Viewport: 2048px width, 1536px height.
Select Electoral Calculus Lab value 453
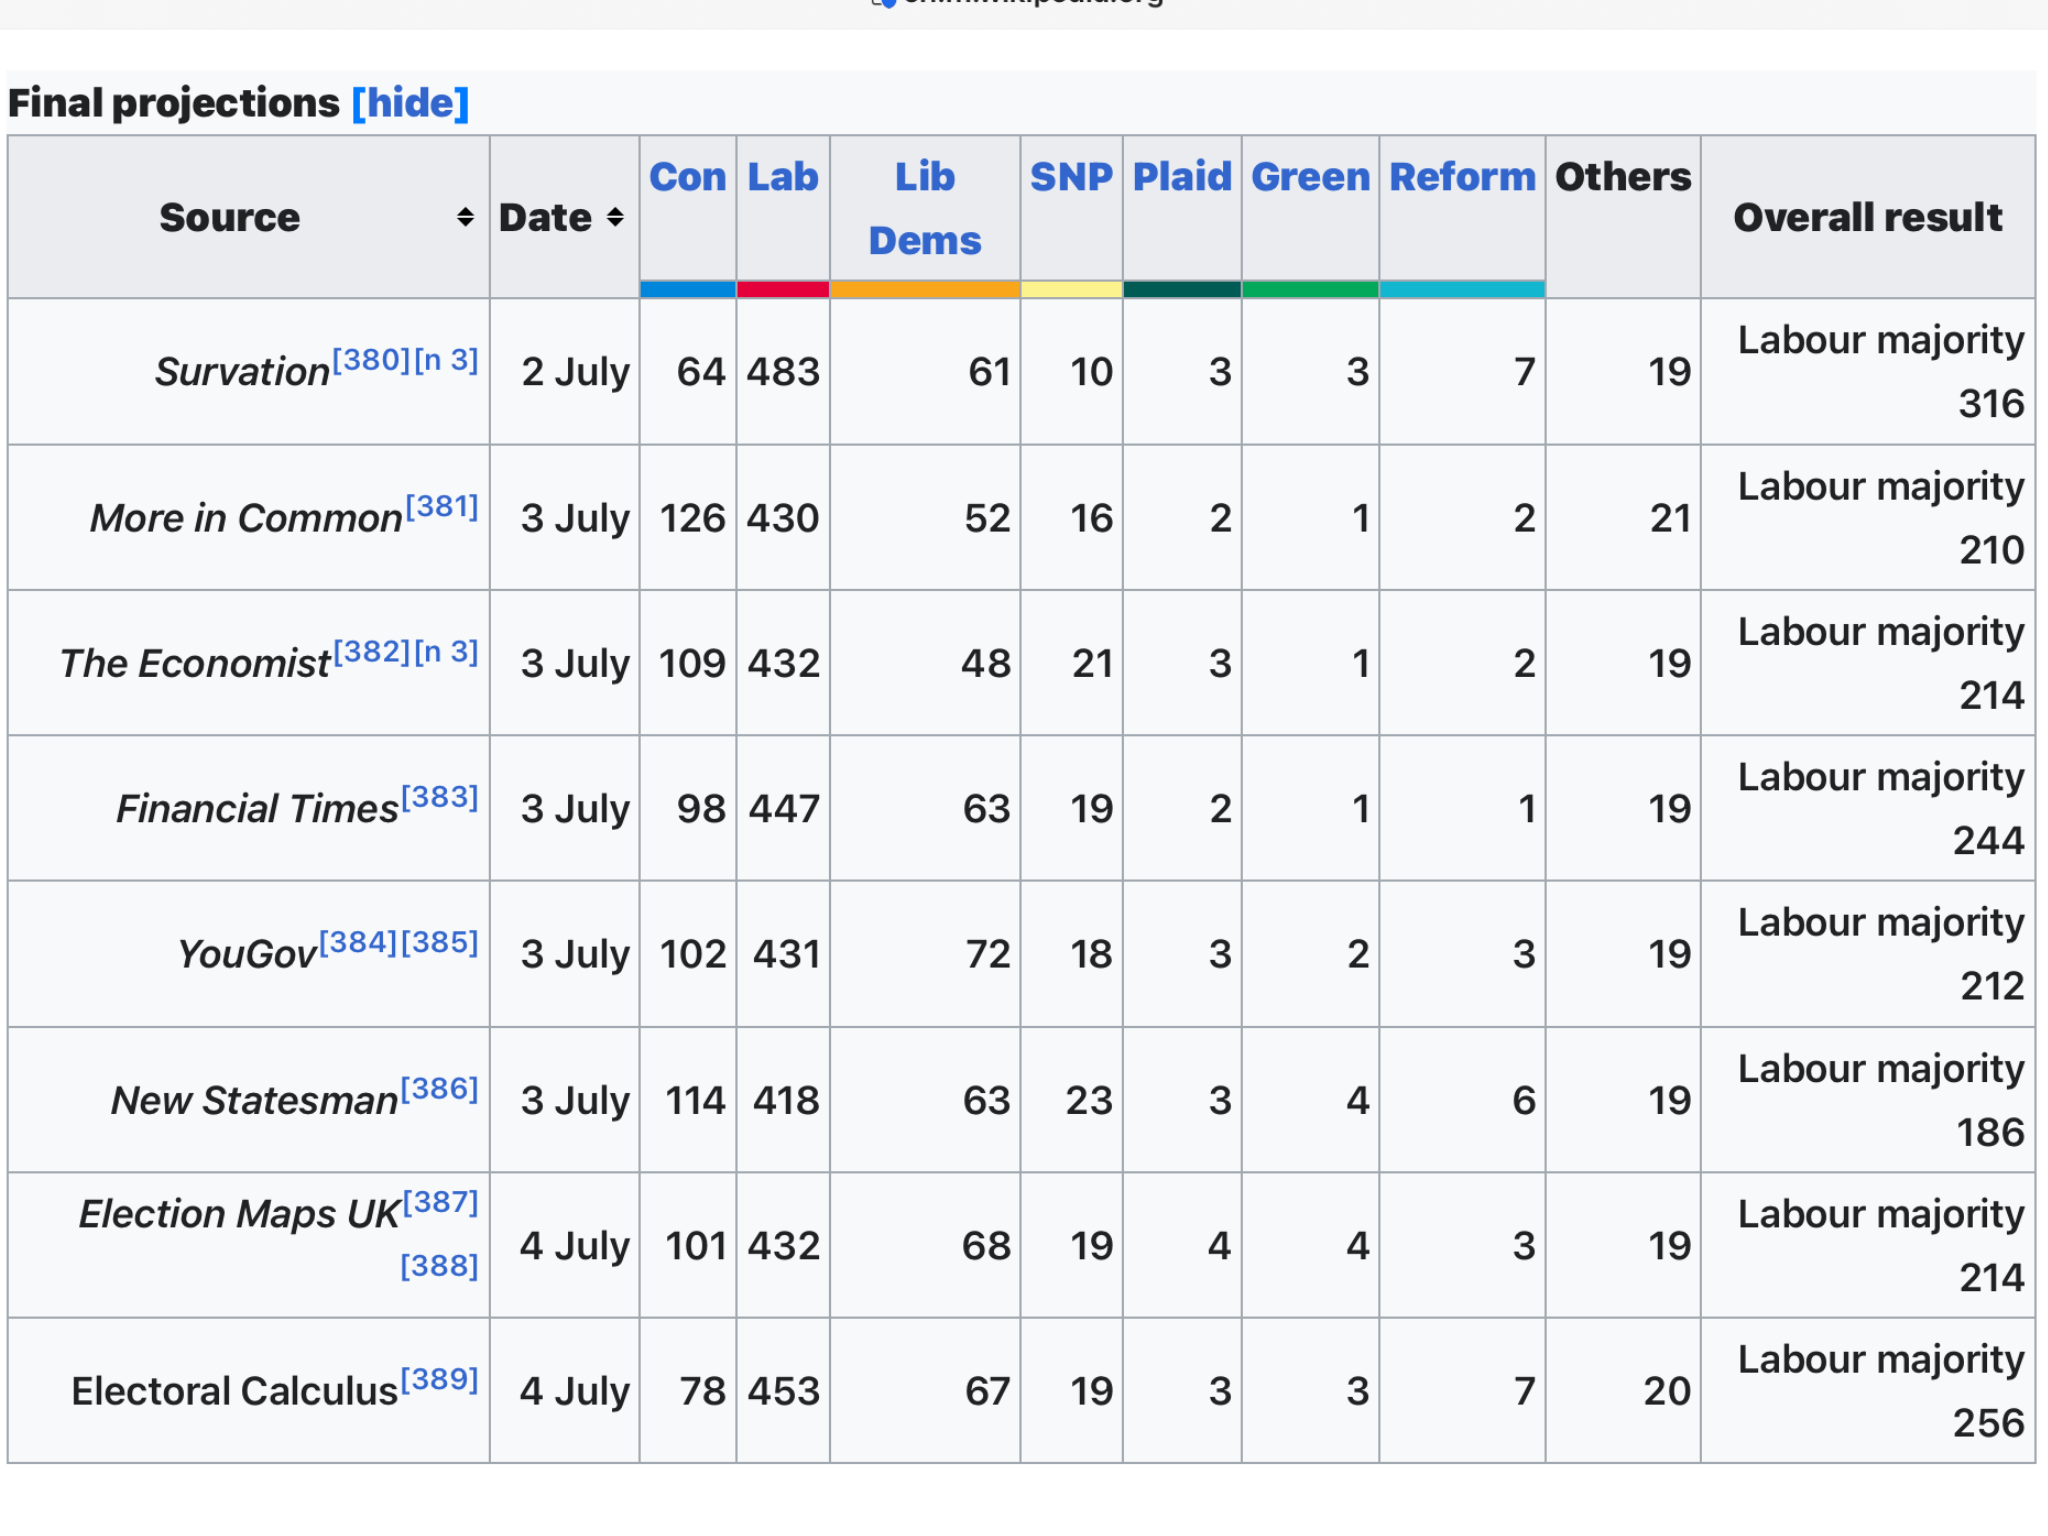point(784,1391)
